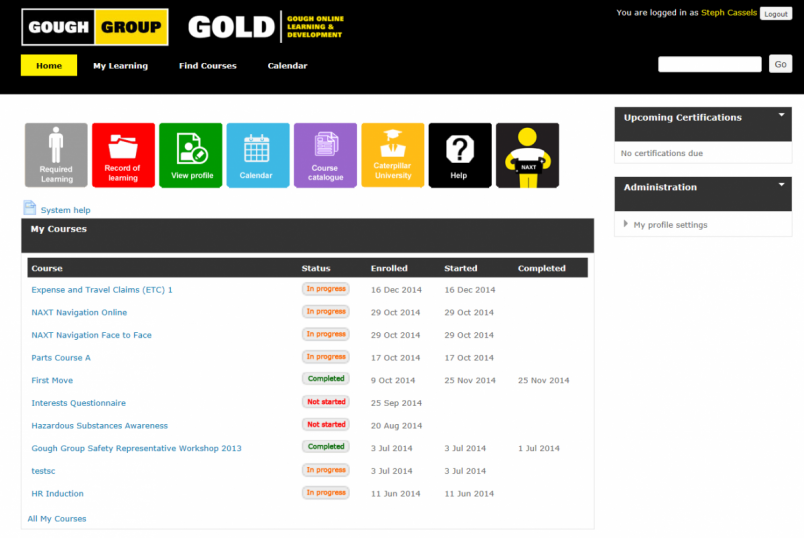
Task: Click the Gough Group logo
Action: tap(95, 27)
